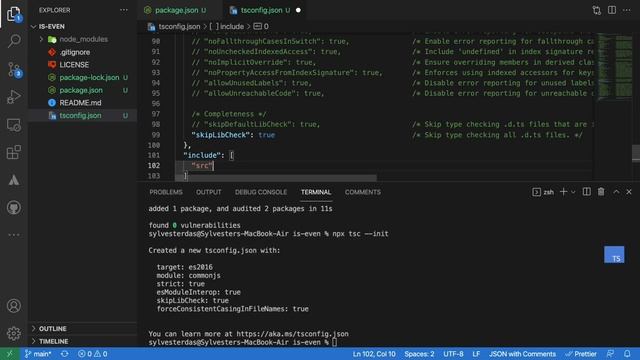The image size is (640, 360).
Task: Open the COMMENTS panel tab
Action: (362, 192)
